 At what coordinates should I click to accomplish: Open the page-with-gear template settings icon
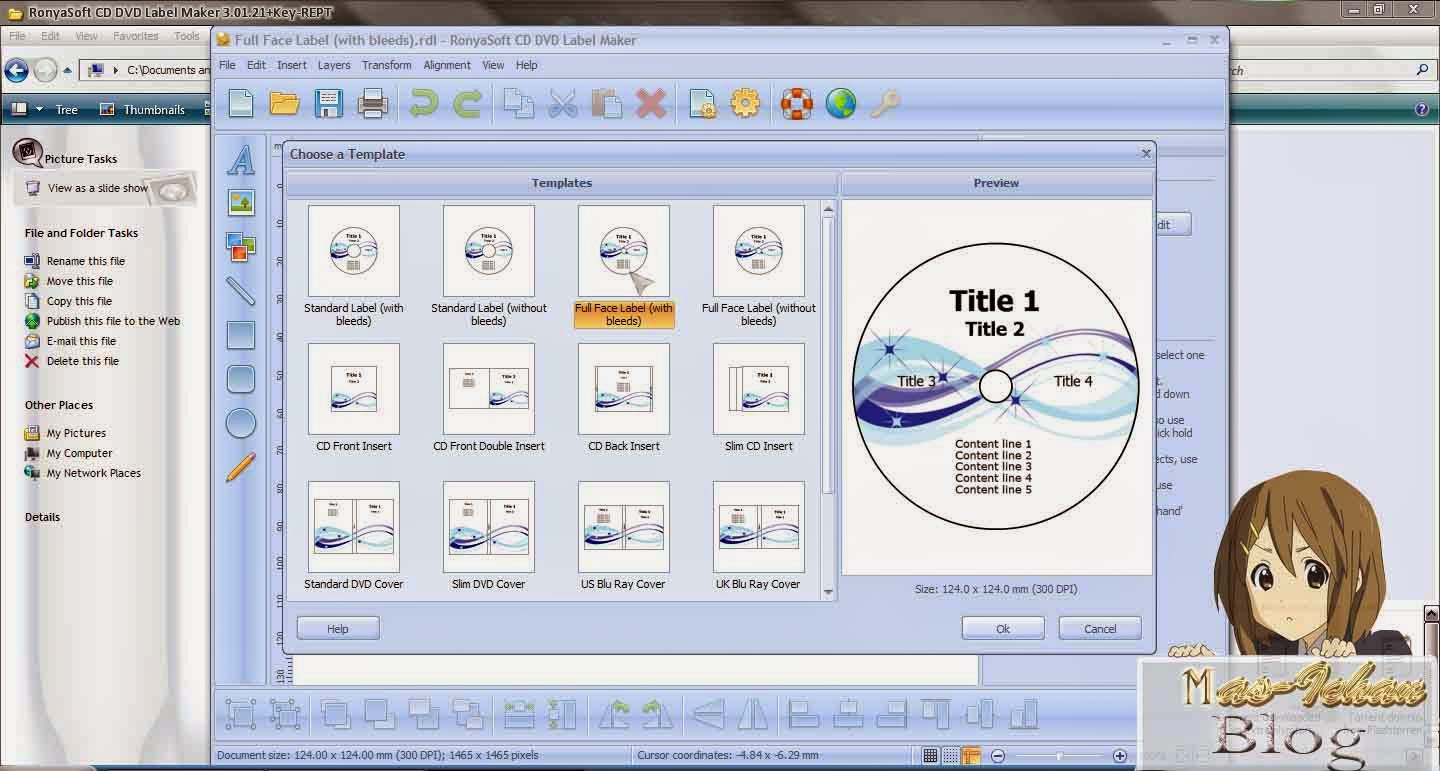click(x=702, y=103)
